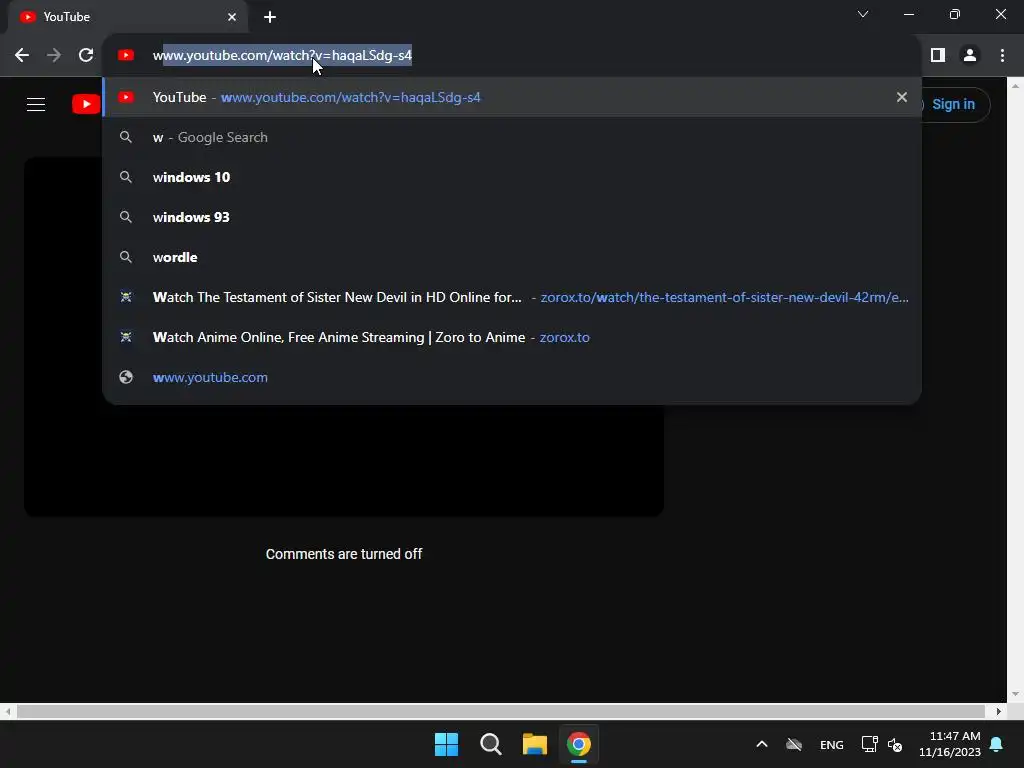The height and width of the screenshot is (768, 1024).
Task: Toggle the Chrome side panel
Action: (x=938, y=56)
